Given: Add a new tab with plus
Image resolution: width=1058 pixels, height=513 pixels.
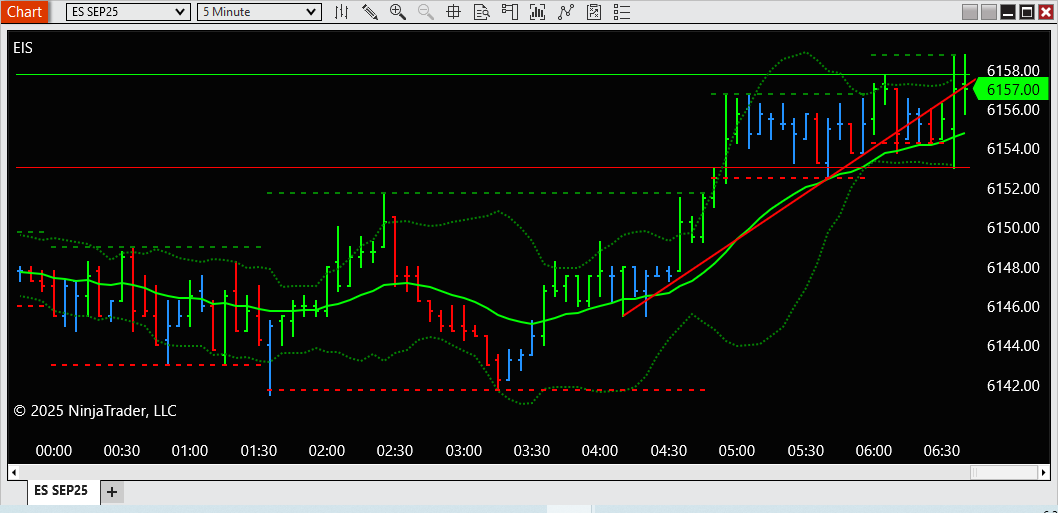Looking at the screenshot, I should pyautogui.click(x=112, y=492).
